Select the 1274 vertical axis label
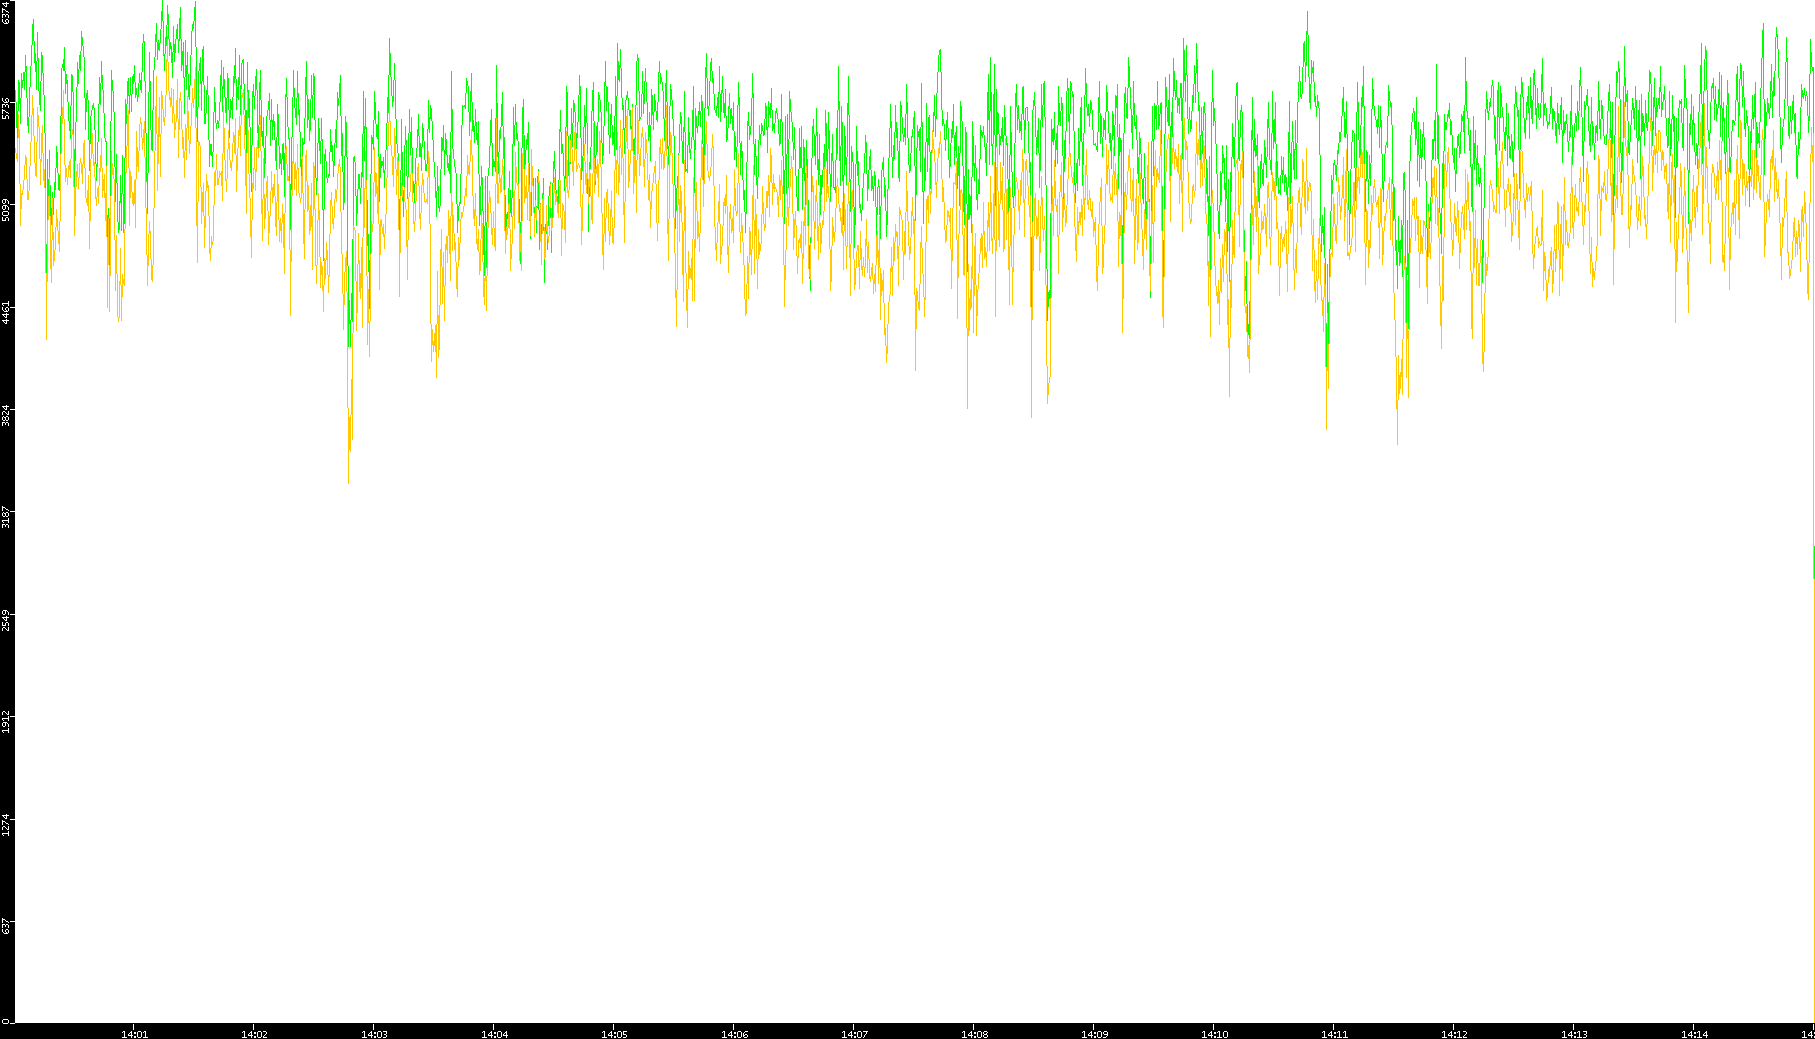Screen dimensions: 1815x1039 point(7,824)
